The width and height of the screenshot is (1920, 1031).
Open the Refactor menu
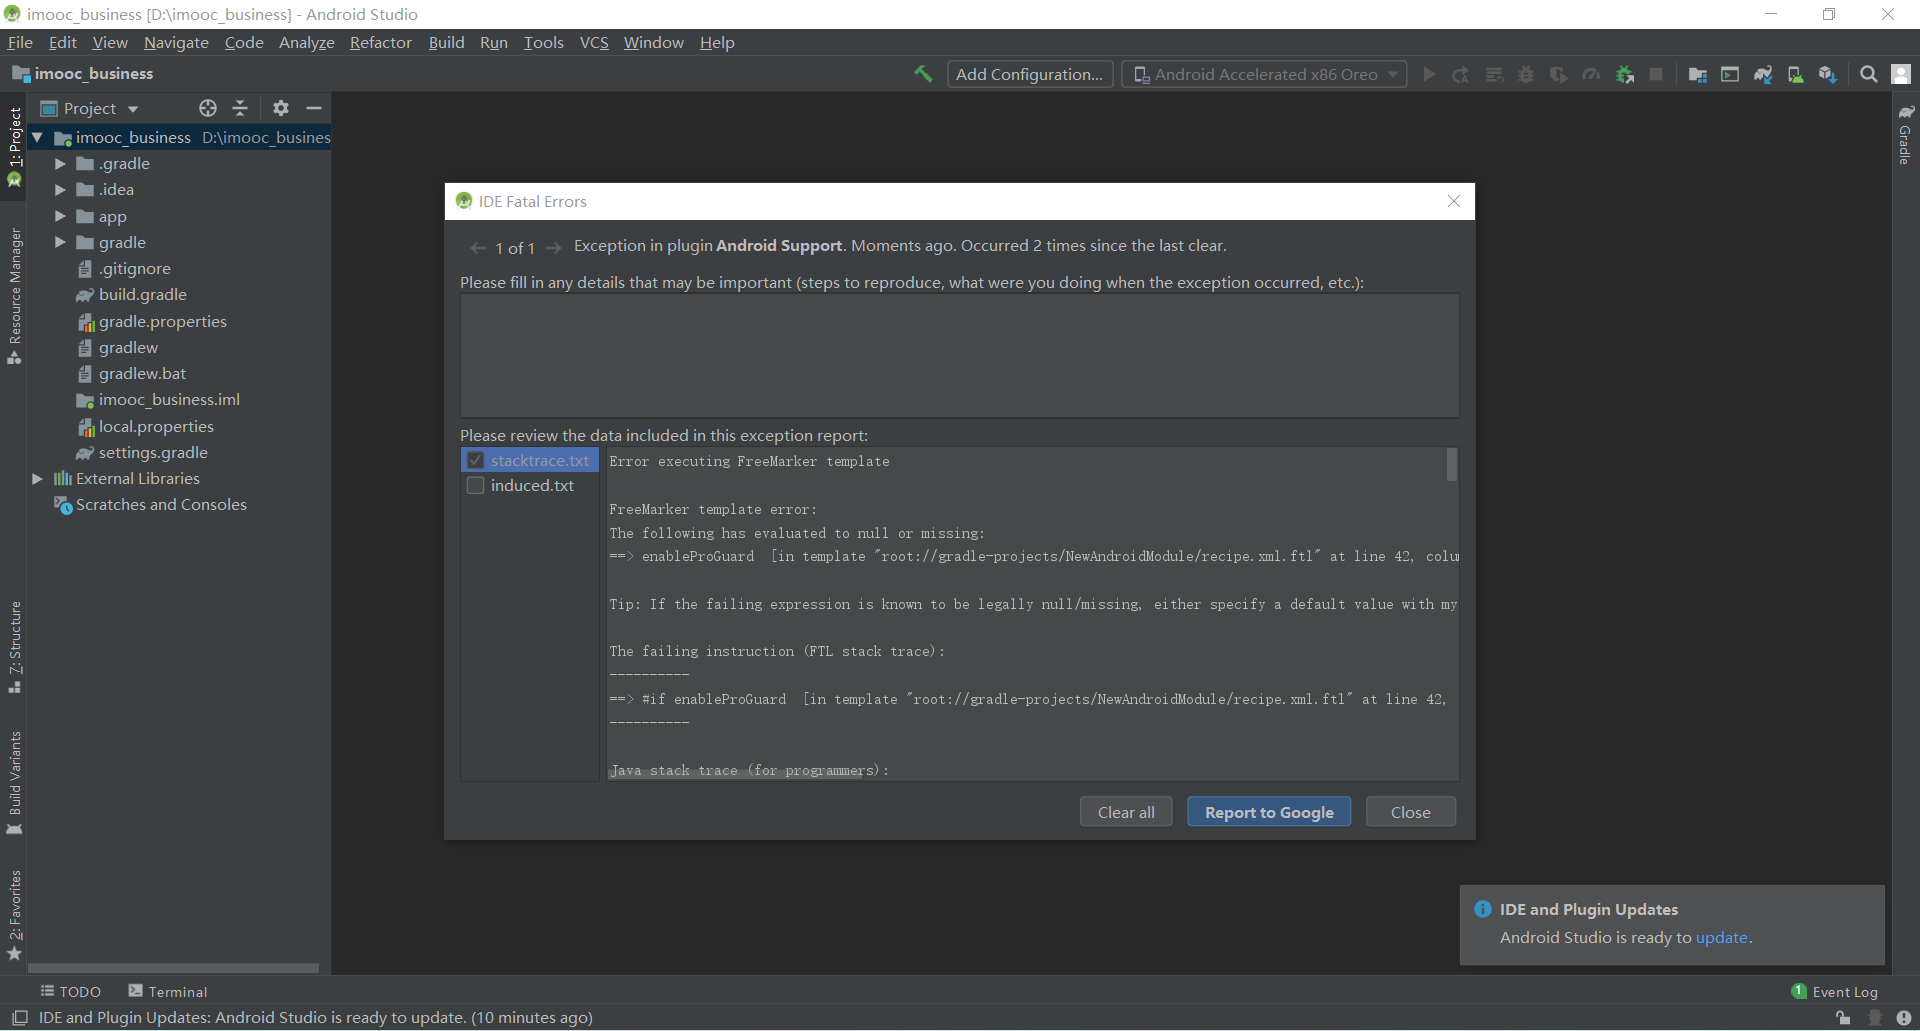click(381, 42)
